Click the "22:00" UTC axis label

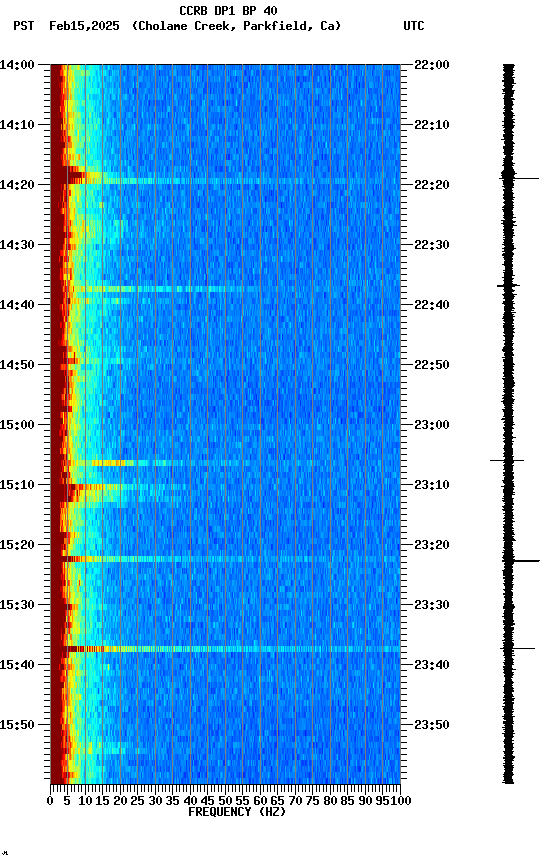coord(432,65)
